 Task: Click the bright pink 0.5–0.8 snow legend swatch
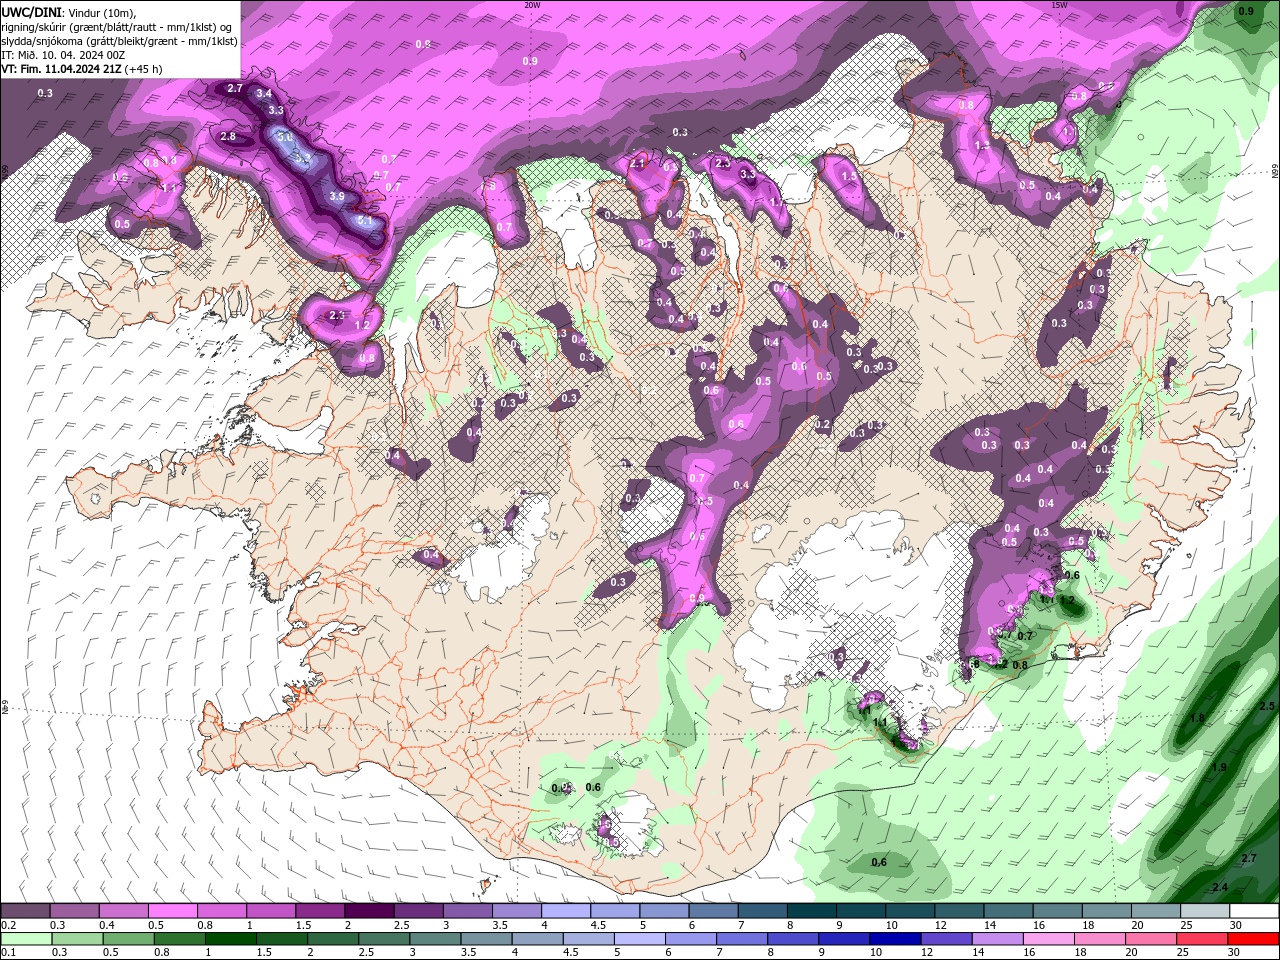(172, 911)
